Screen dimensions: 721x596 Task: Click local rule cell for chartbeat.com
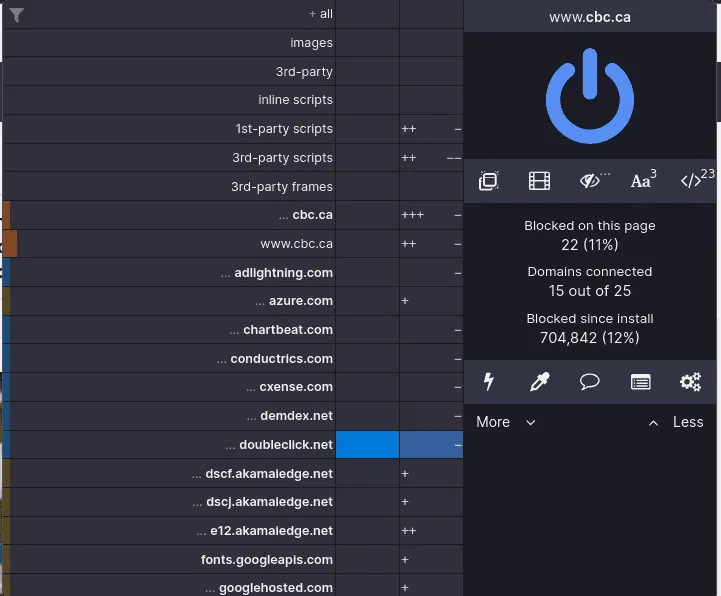pyautogui.click(x=431, y=330)
